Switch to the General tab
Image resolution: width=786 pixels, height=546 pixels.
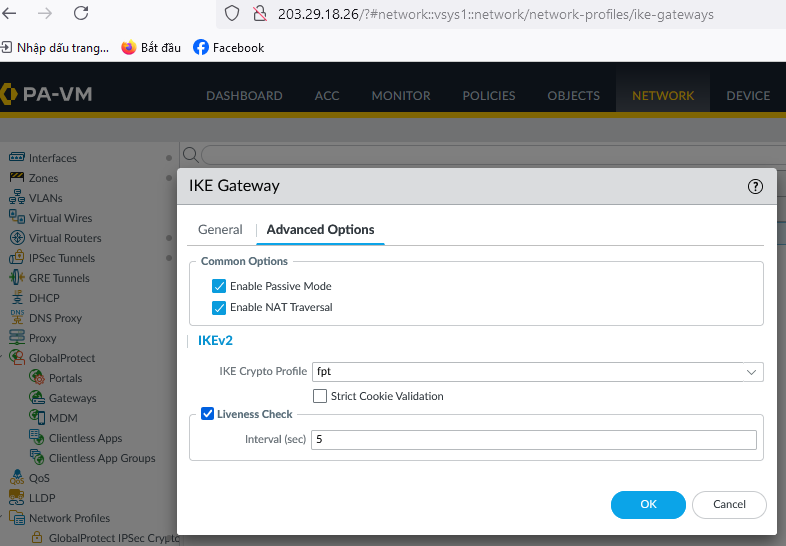coord(220,230)
